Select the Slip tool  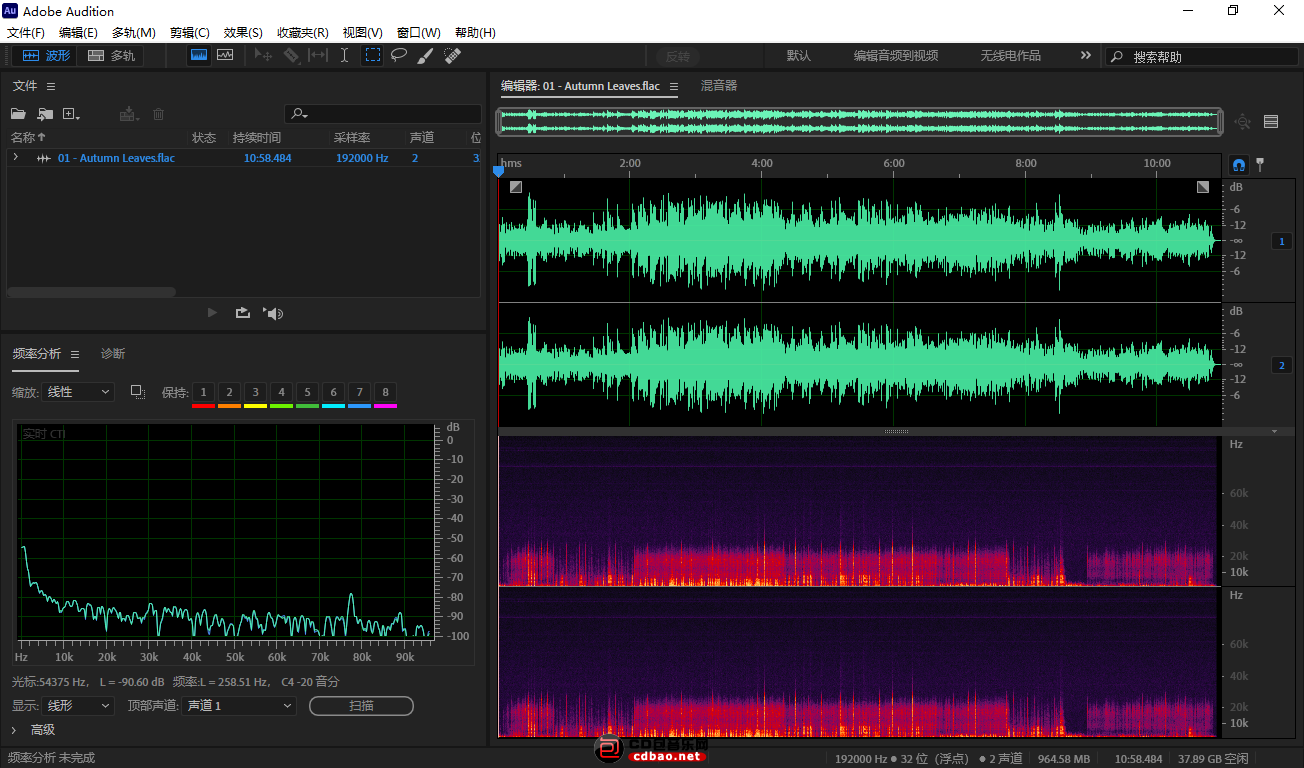318,56
